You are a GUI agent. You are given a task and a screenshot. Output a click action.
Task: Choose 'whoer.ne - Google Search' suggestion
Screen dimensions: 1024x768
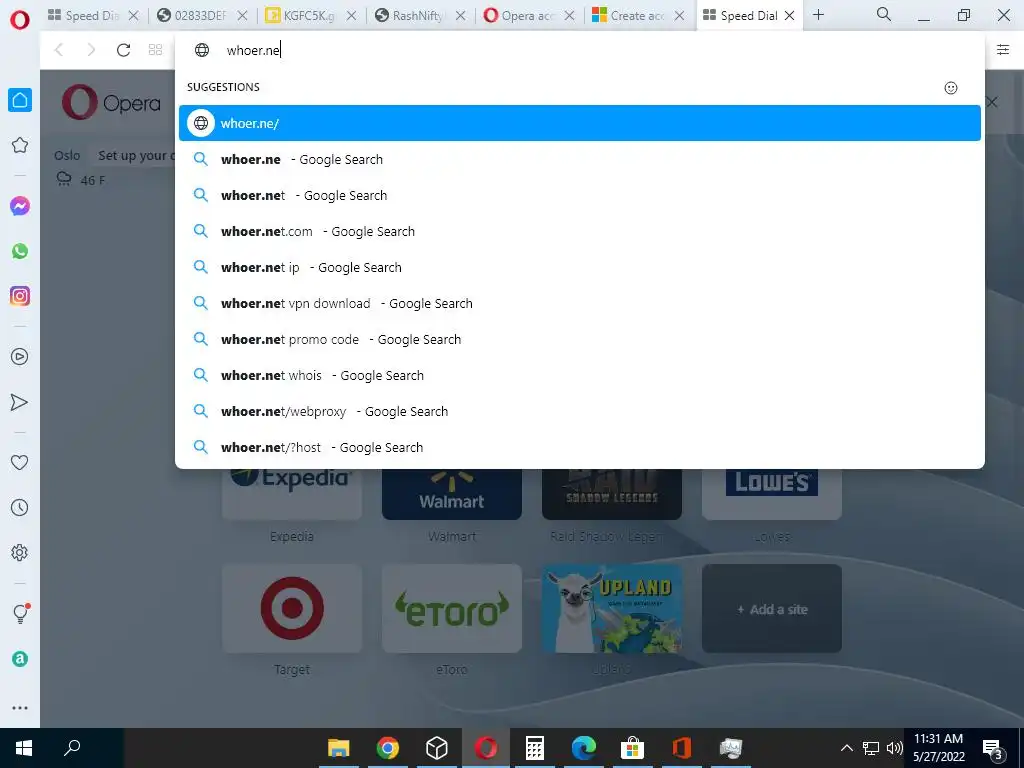pos(580,159)
